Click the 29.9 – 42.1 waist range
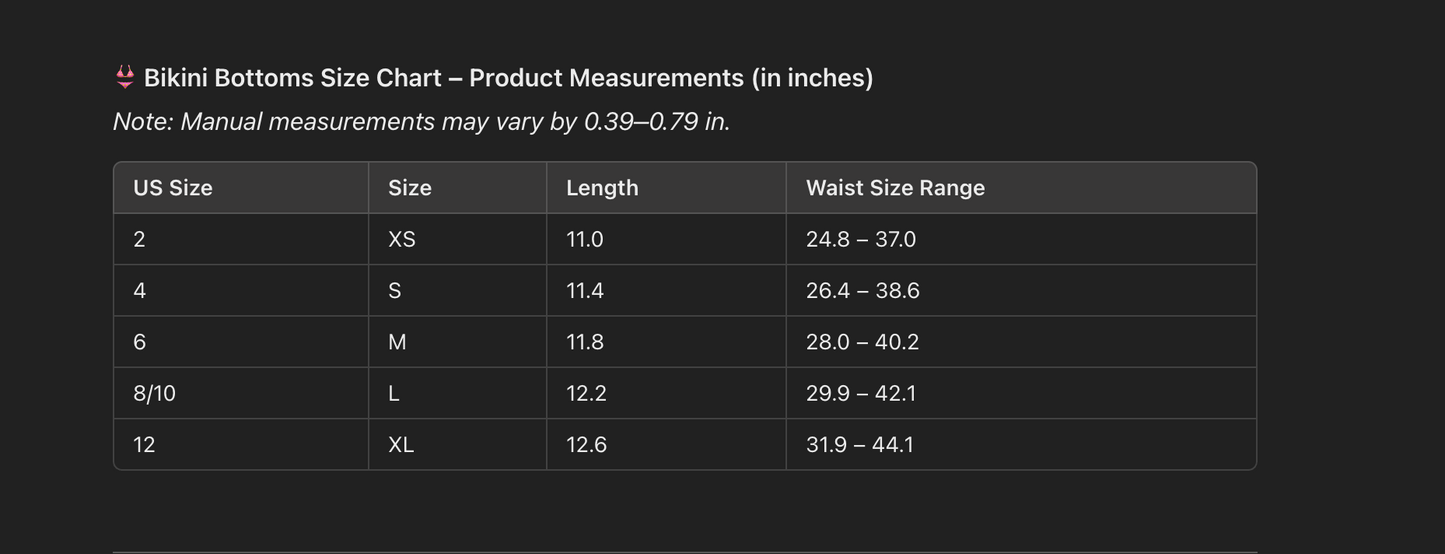The image size is (1445, 554). click(x=861, y=394)
